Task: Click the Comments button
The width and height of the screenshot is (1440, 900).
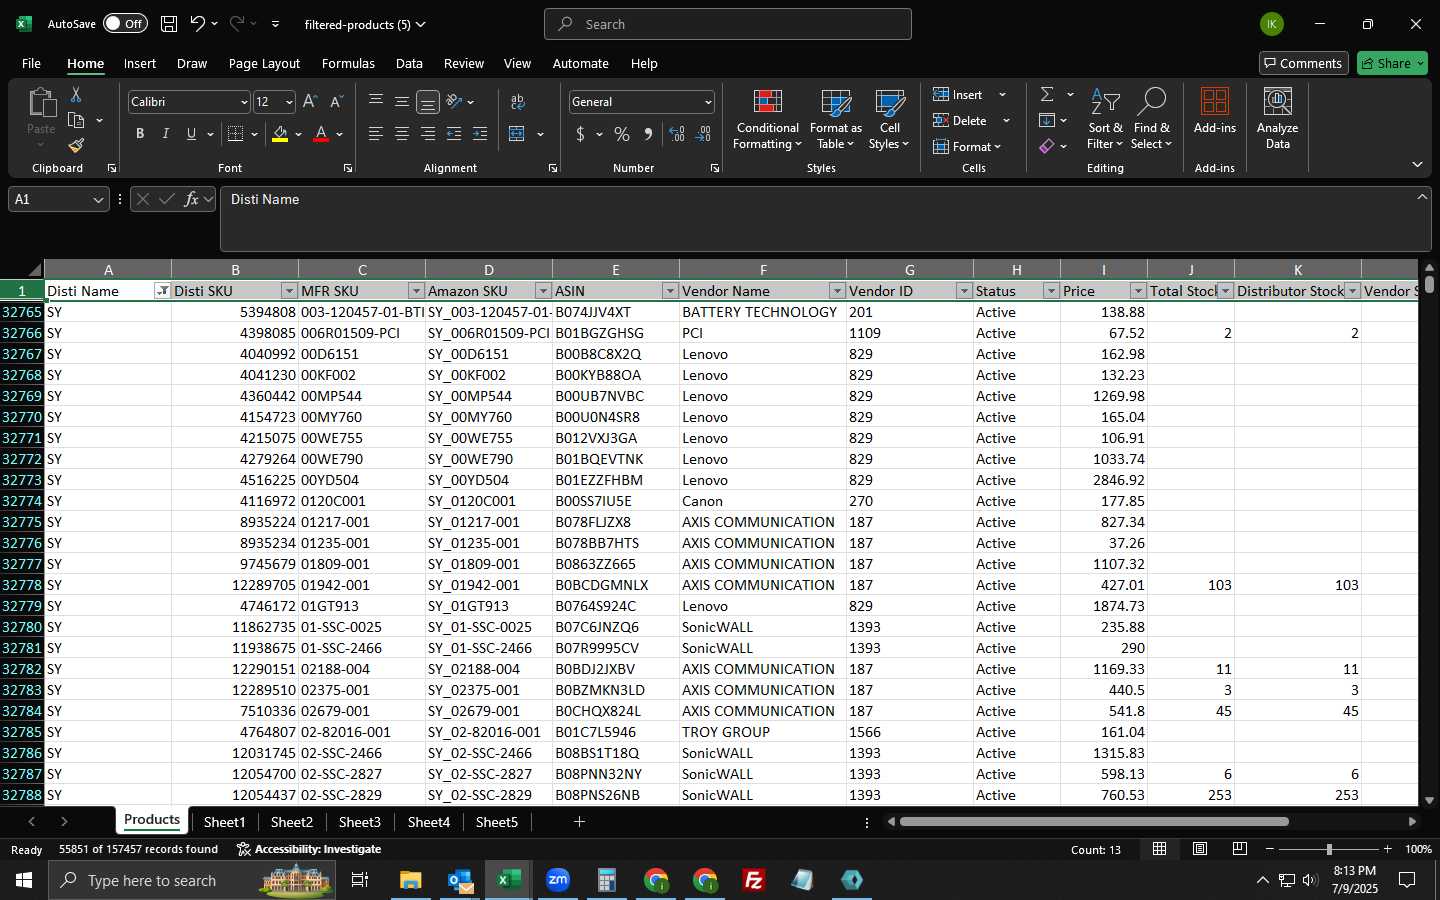Action: [x=1304, y=63]
